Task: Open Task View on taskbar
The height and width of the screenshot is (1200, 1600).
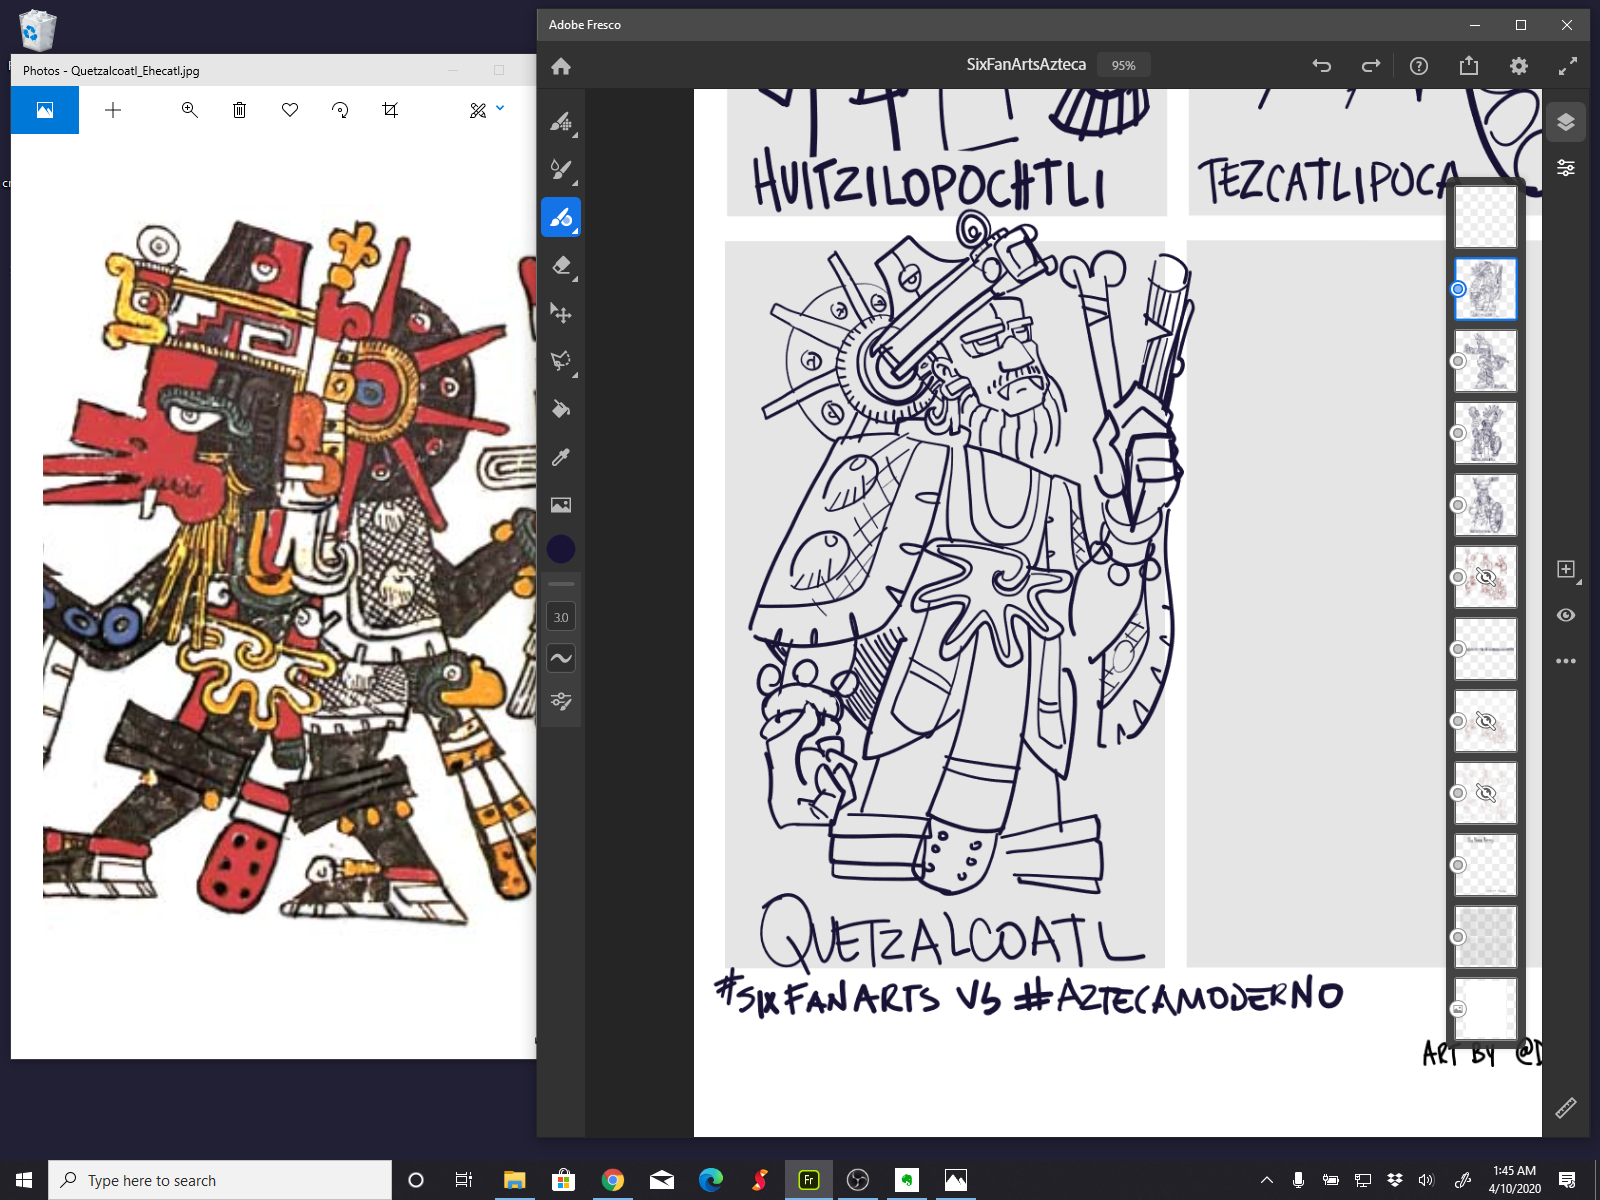Action: pyautogui.click(x=464, y=1180)
